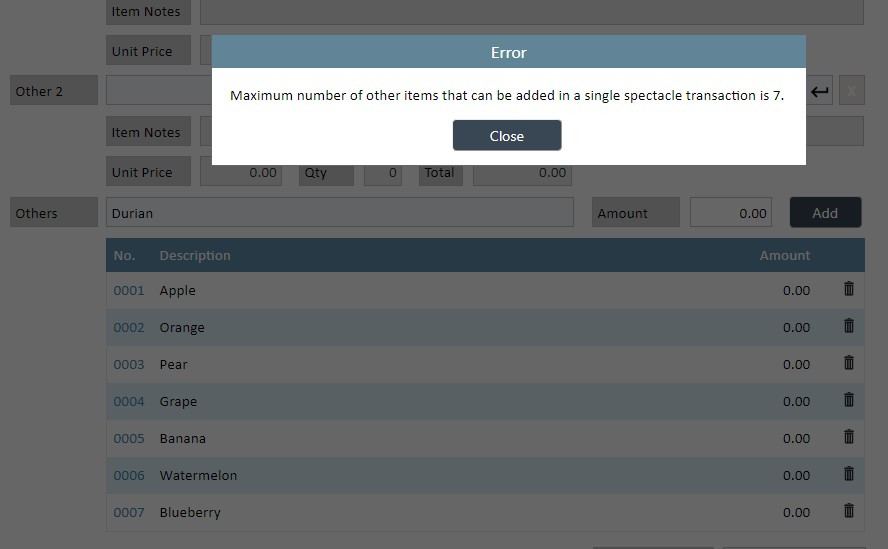Select the 0007 row number
The width and height of the screenshot is (888, 549).
point(129,513)
